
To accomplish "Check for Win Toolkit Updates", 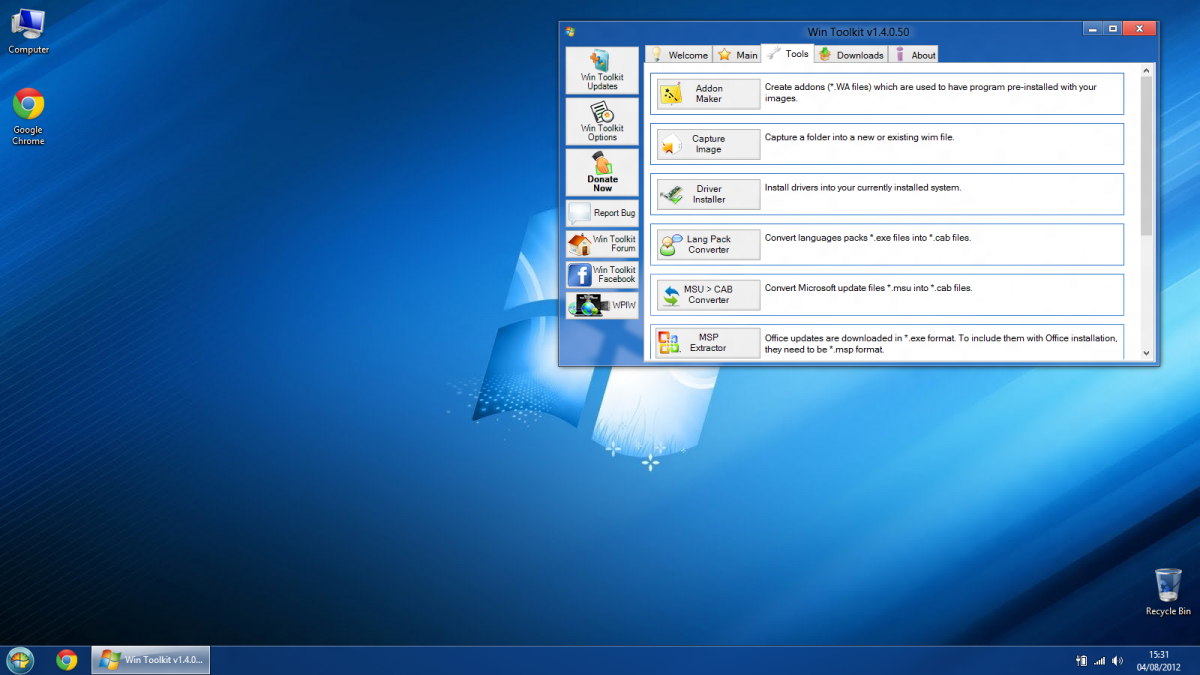I will 602,71.
